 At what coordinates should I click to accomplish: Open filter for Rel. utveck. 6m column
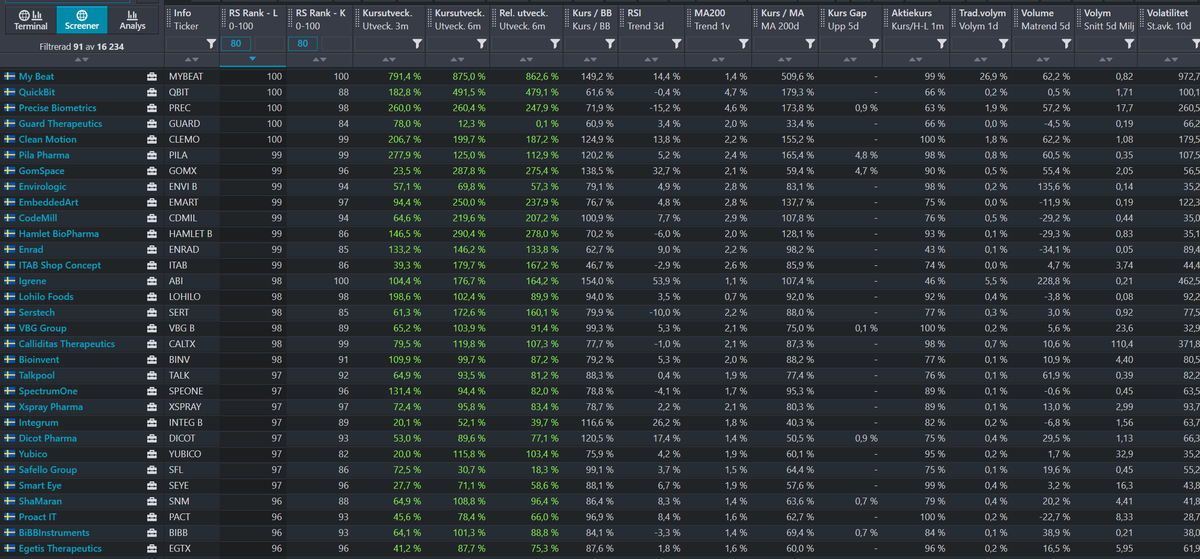pos(554,44)
